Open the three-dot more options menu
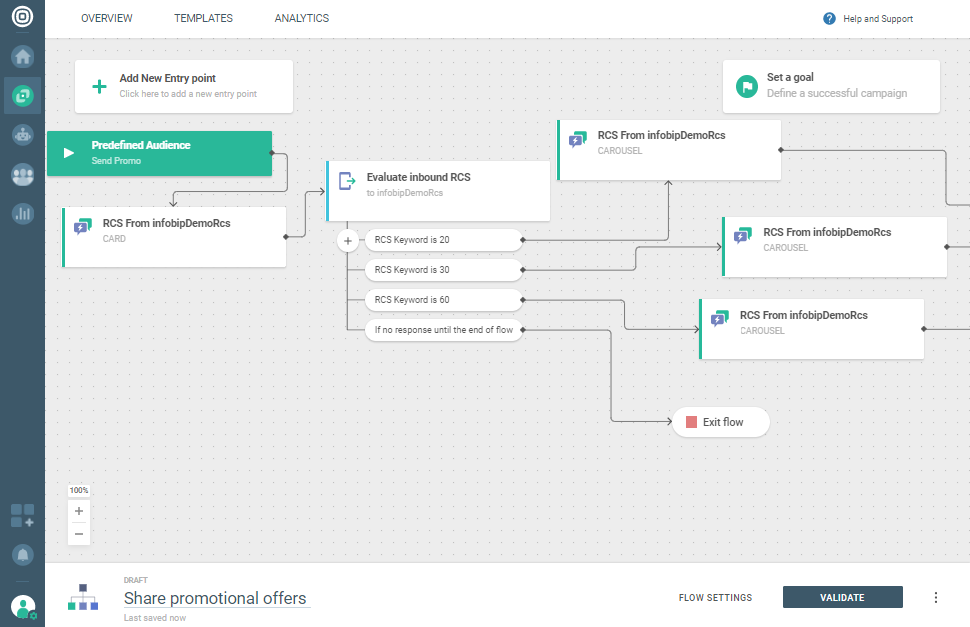Screen dimensions: 970x627 click(x=936, y=598)
